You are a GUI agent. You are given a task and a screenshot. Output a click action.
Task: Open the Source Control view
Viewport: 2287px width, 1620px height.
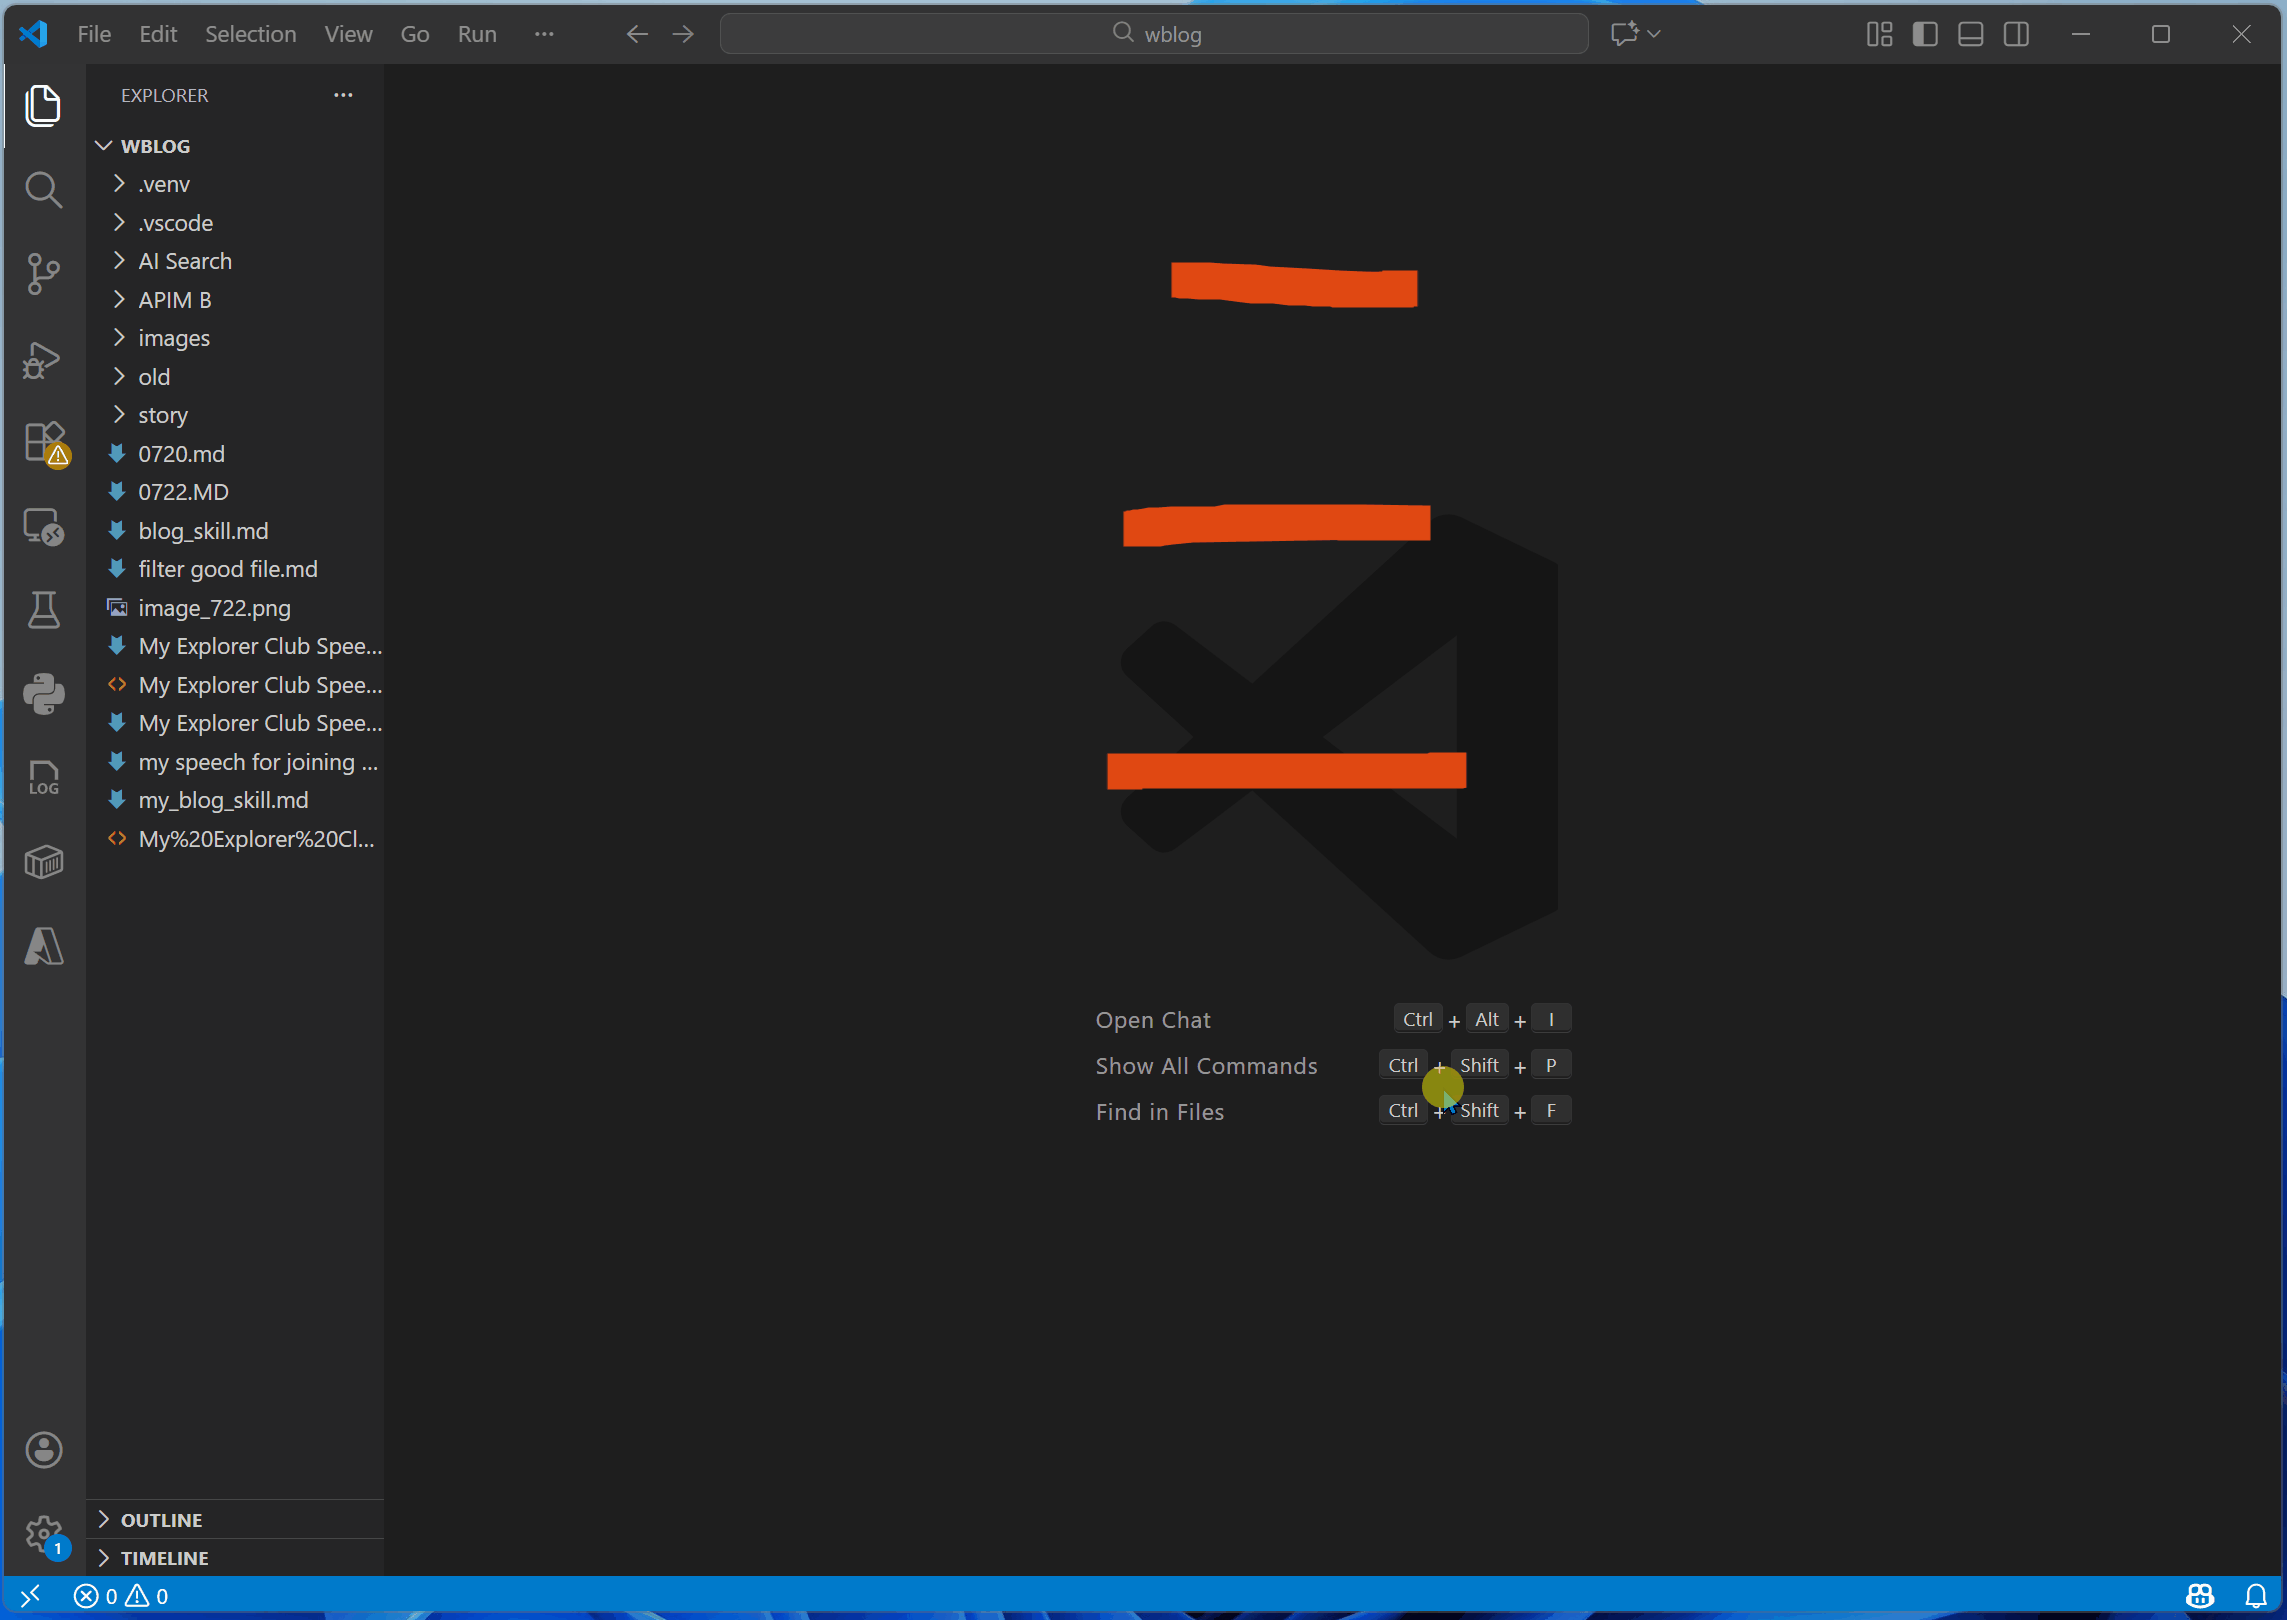[x=43, y=273]
